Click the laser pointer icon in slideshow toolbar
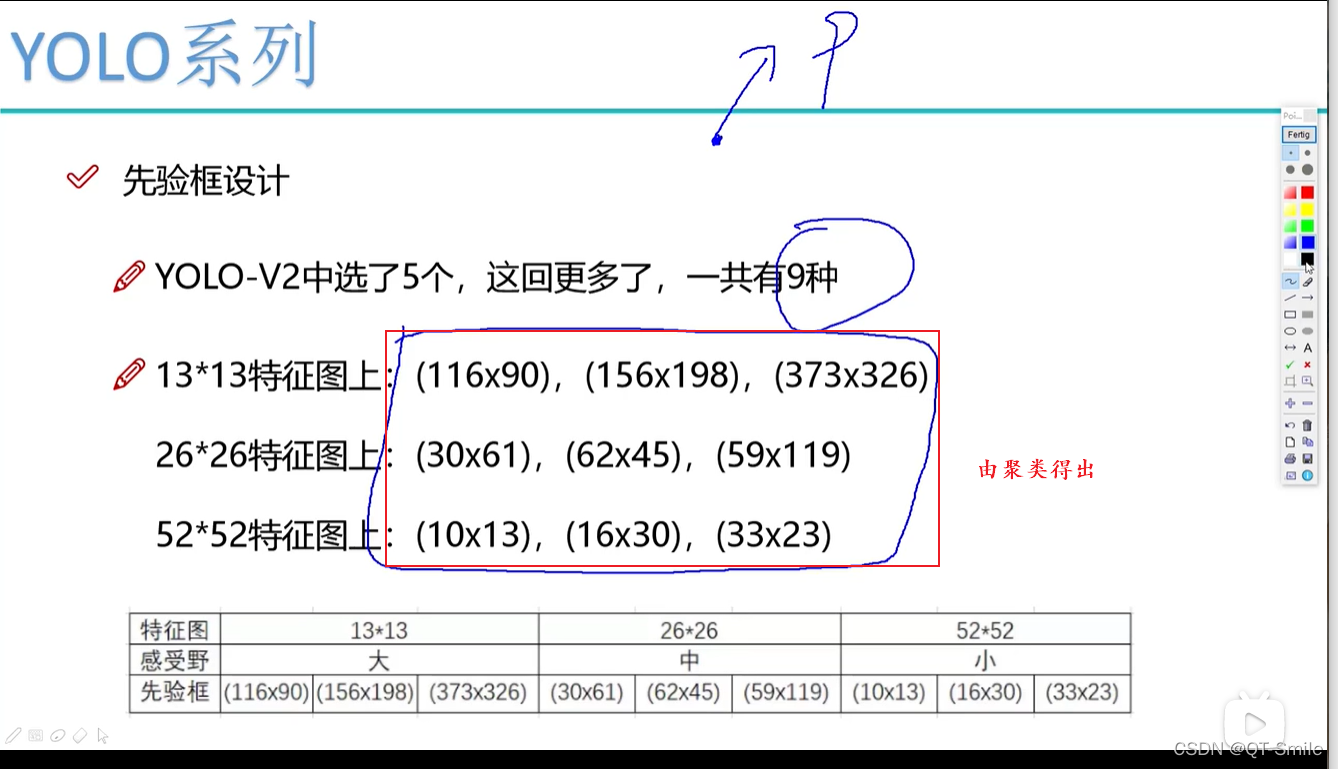Image resolution: width=1338 pixels, height=769 pixels. pos(58,736)
